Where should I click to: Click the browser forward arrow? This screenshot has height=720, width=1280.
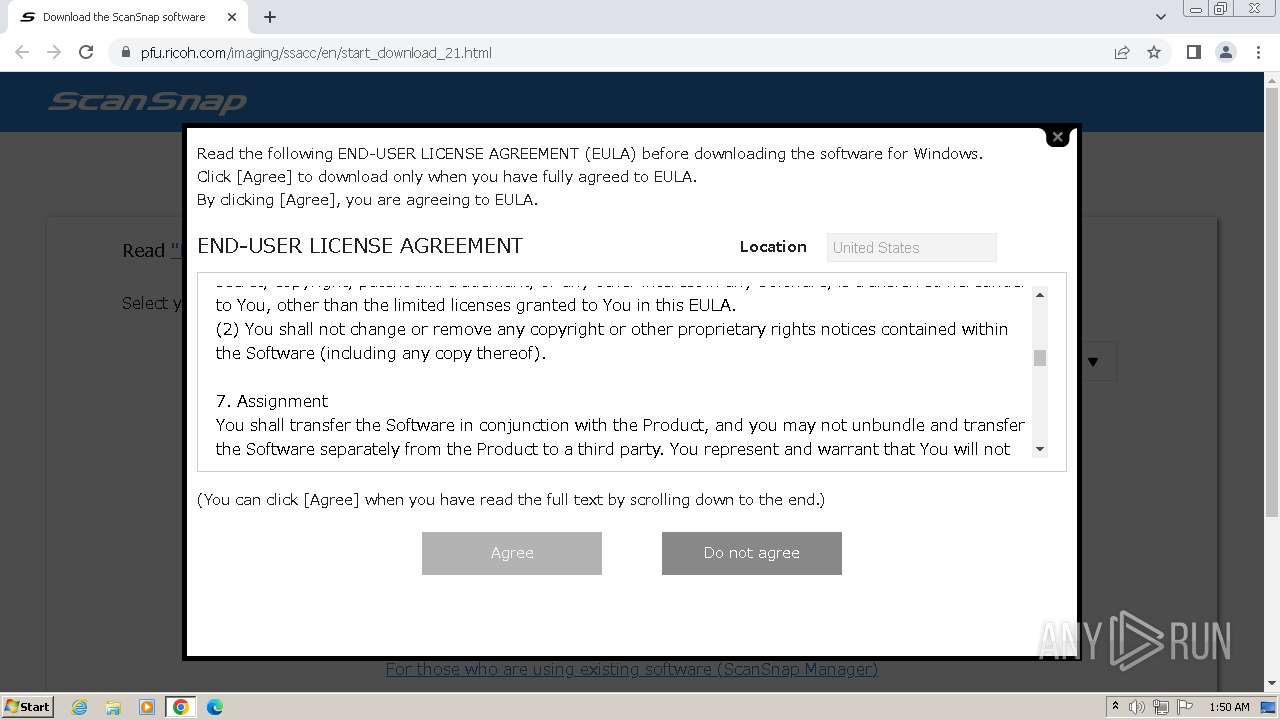pos(54,52)
